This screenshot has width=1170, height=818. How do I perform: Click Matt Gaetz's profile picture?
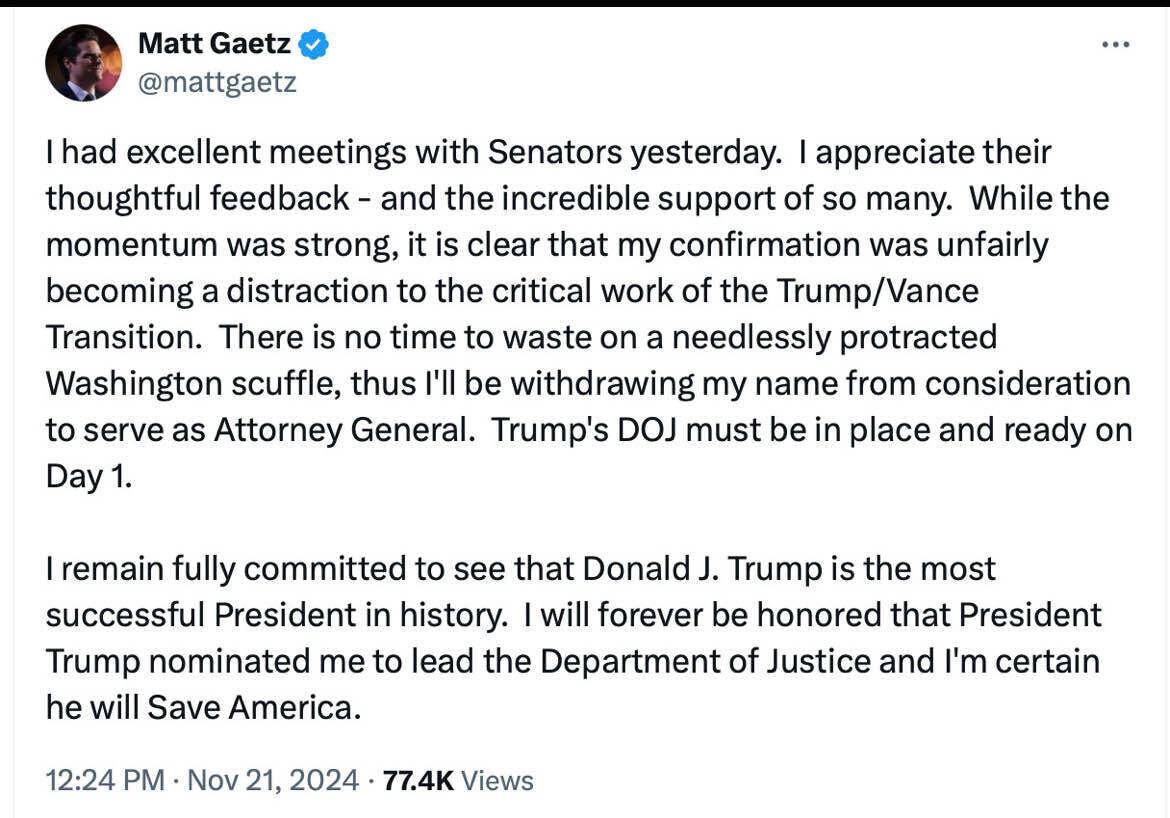pyautogui.click(x=84, y=62)
